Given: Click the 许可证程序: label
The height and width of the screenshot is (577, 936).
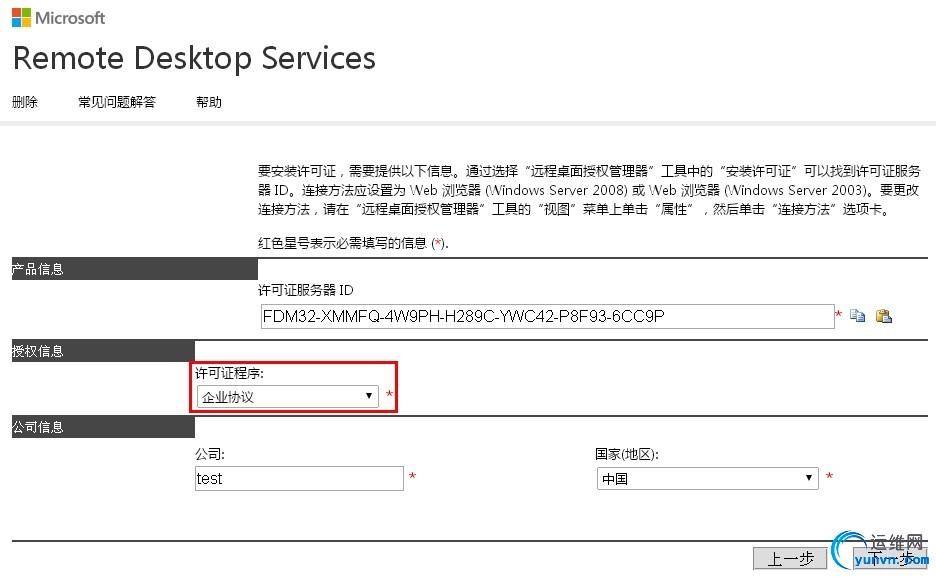Looking at the screenshot, I should [x=229, y=373].
